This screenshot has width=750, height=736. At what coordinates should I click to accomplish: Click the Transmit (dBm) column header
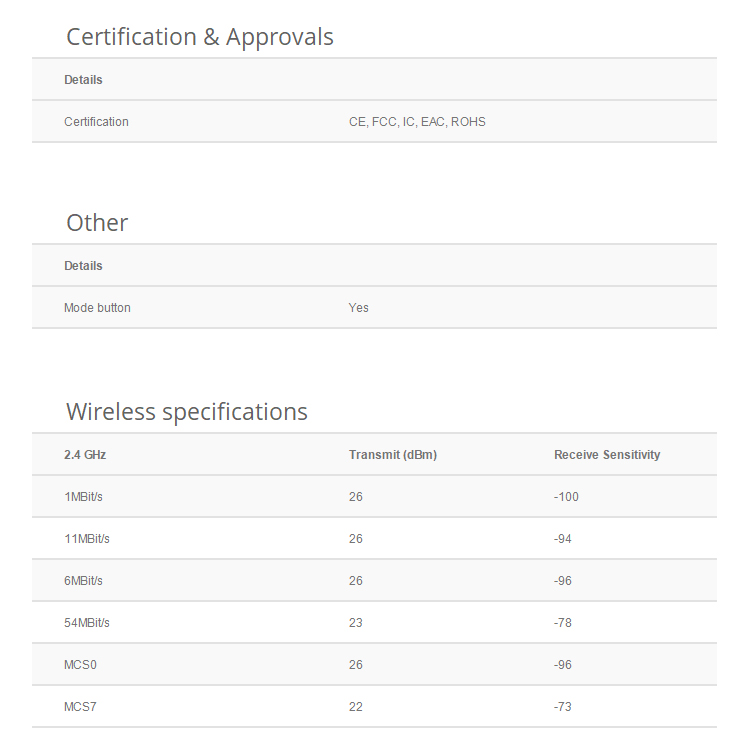point(393,455)
